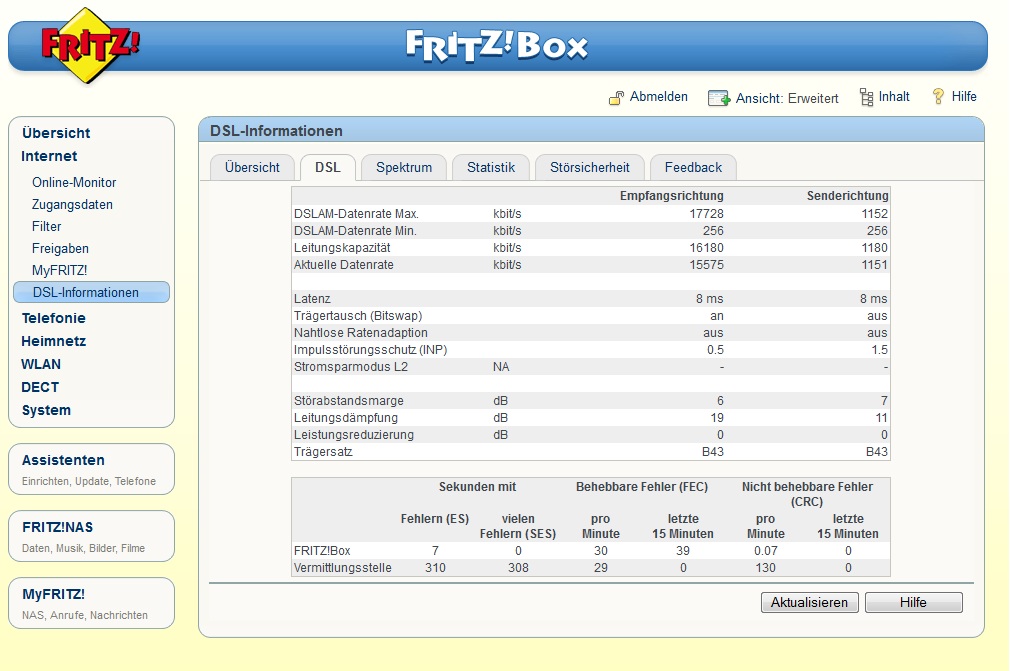This screenshot has height=671, width=1010.
Task: Click Behebbare Fehler (FEC) header
Action: point(642,487)
